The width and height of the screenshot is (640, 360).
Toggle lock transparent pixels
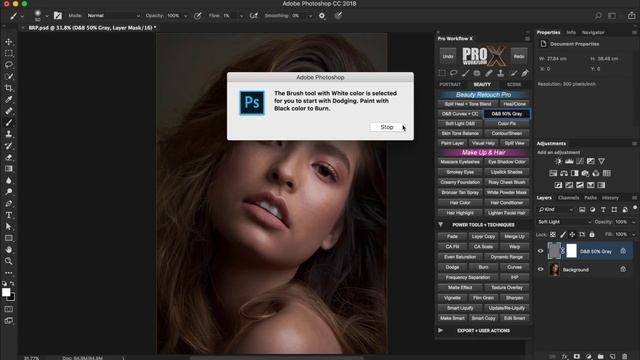553,234
